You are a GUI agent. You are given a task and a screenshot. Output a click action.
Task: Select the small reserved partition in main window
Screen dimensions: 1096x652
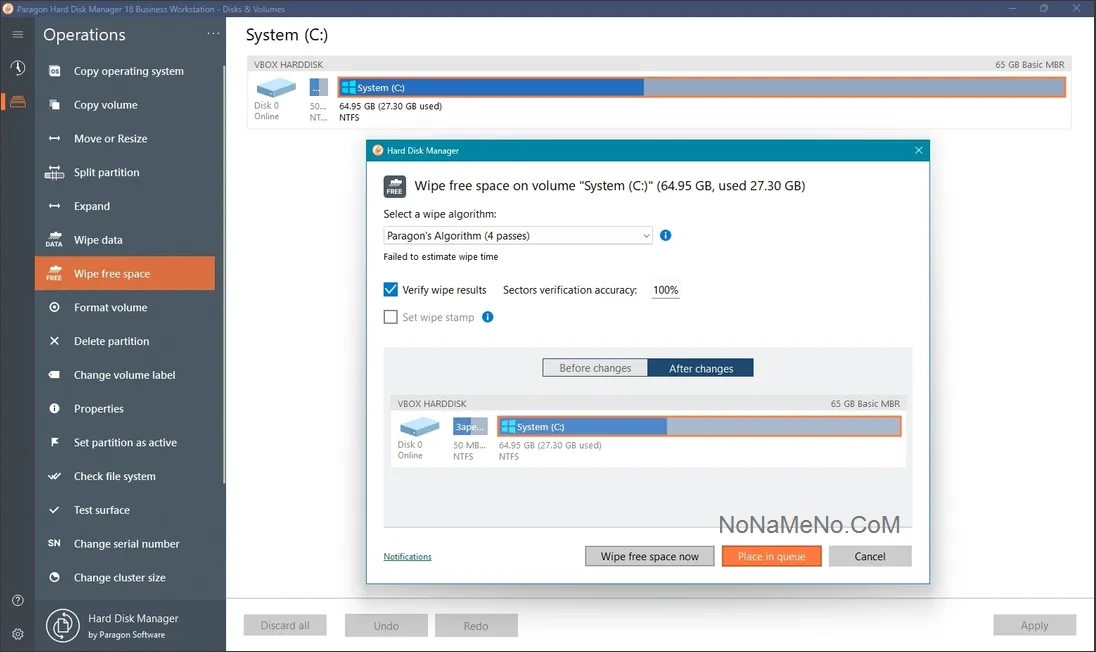[319, 87]
